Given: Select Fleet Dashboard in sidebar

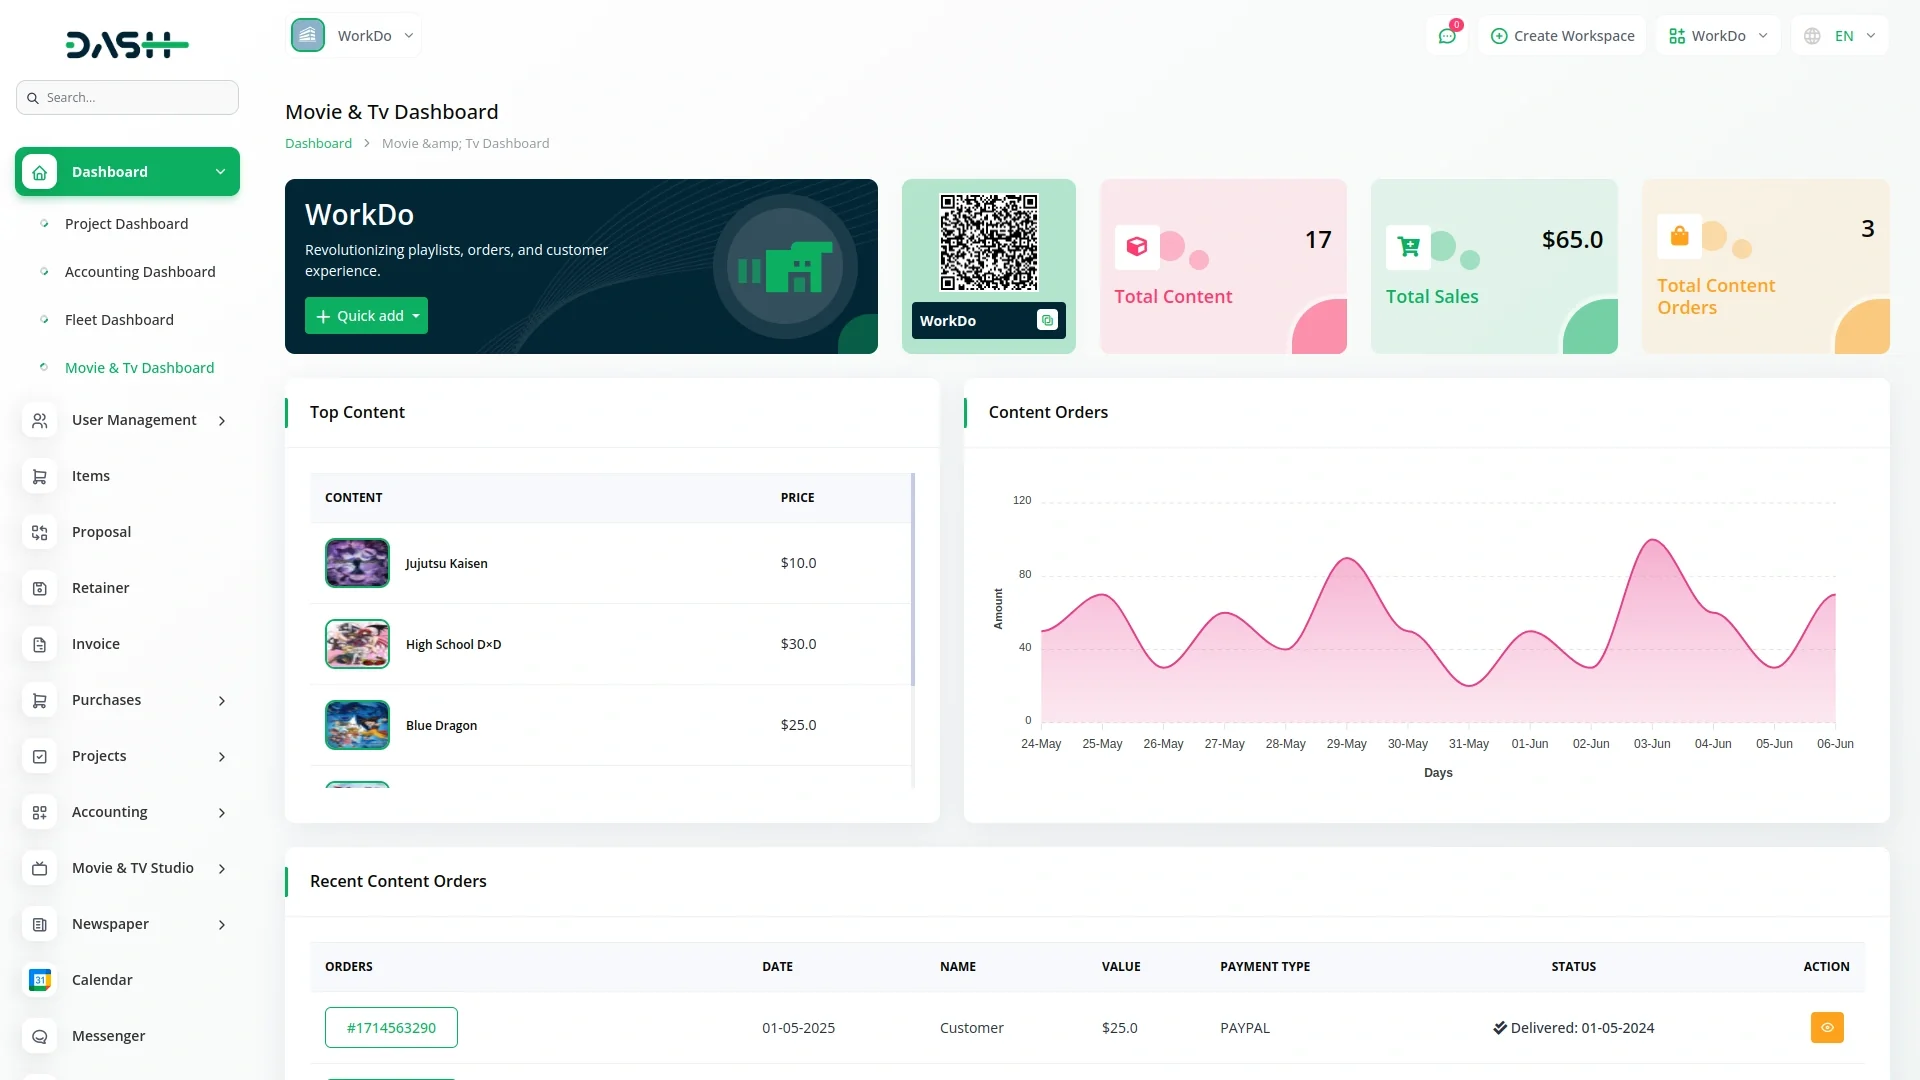Looking at the screenshot, I should click(x=119, y=320).
